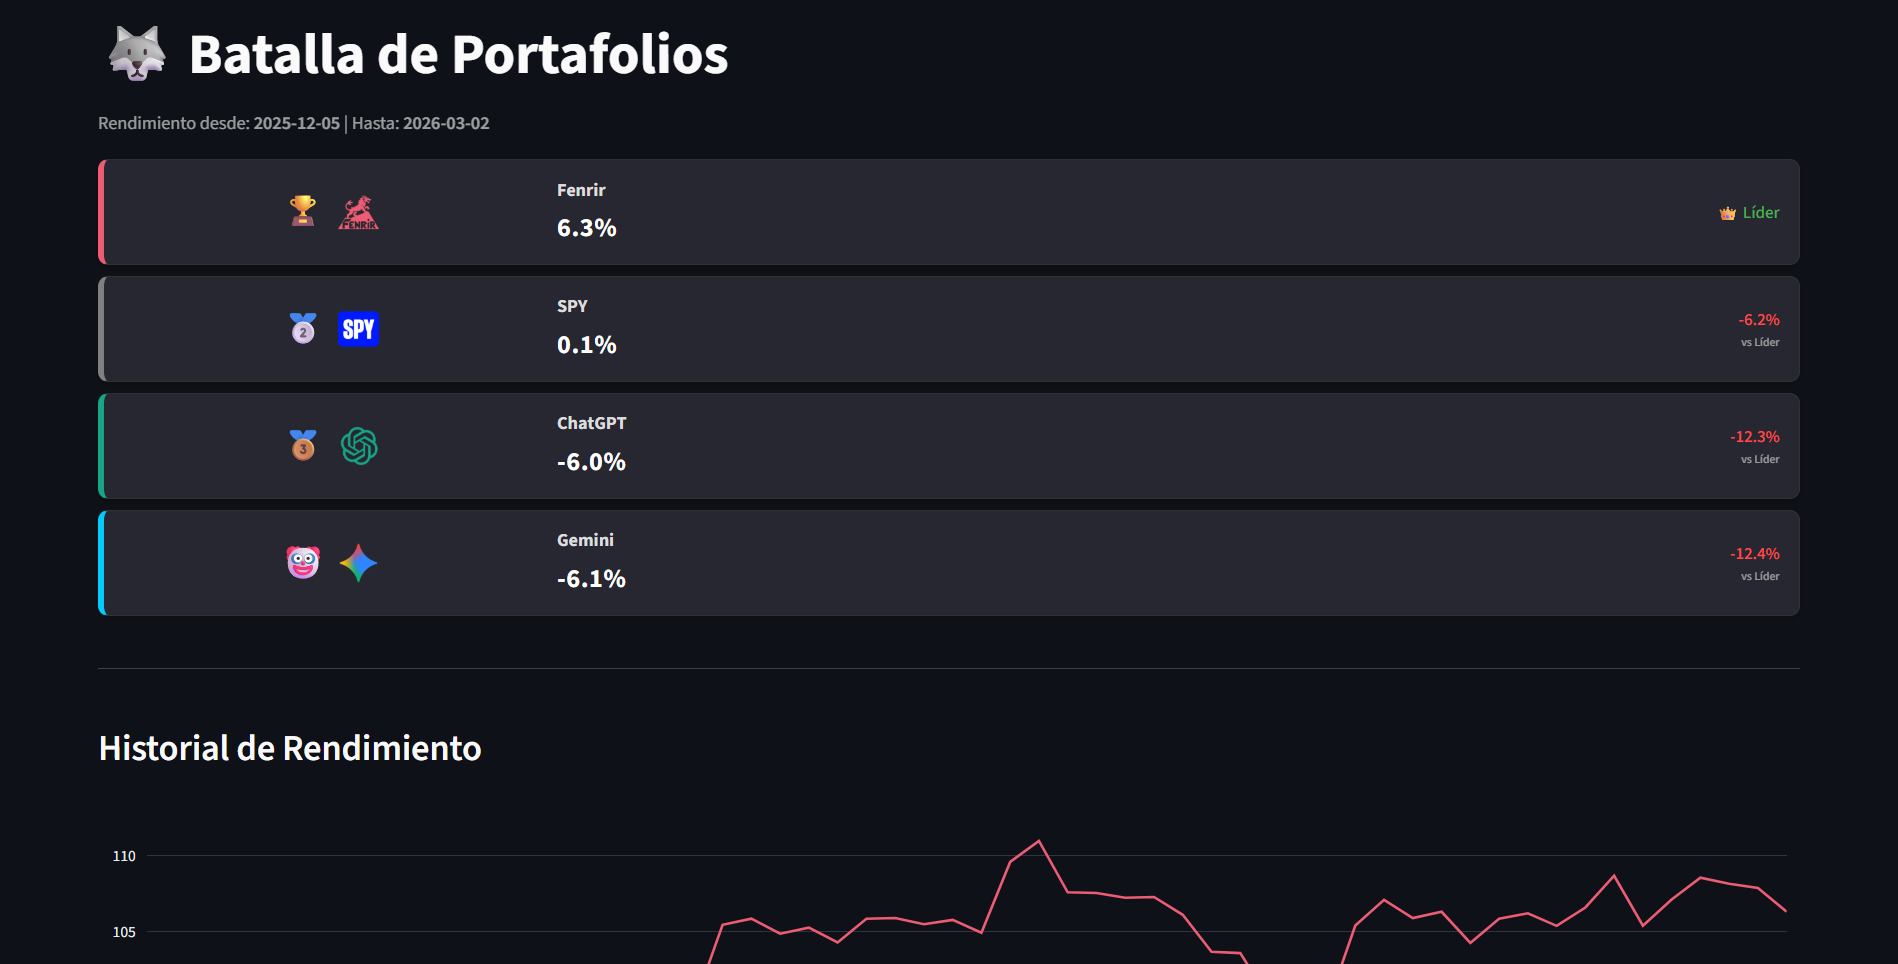Click the clown face emoji icon

click(303, 562)
